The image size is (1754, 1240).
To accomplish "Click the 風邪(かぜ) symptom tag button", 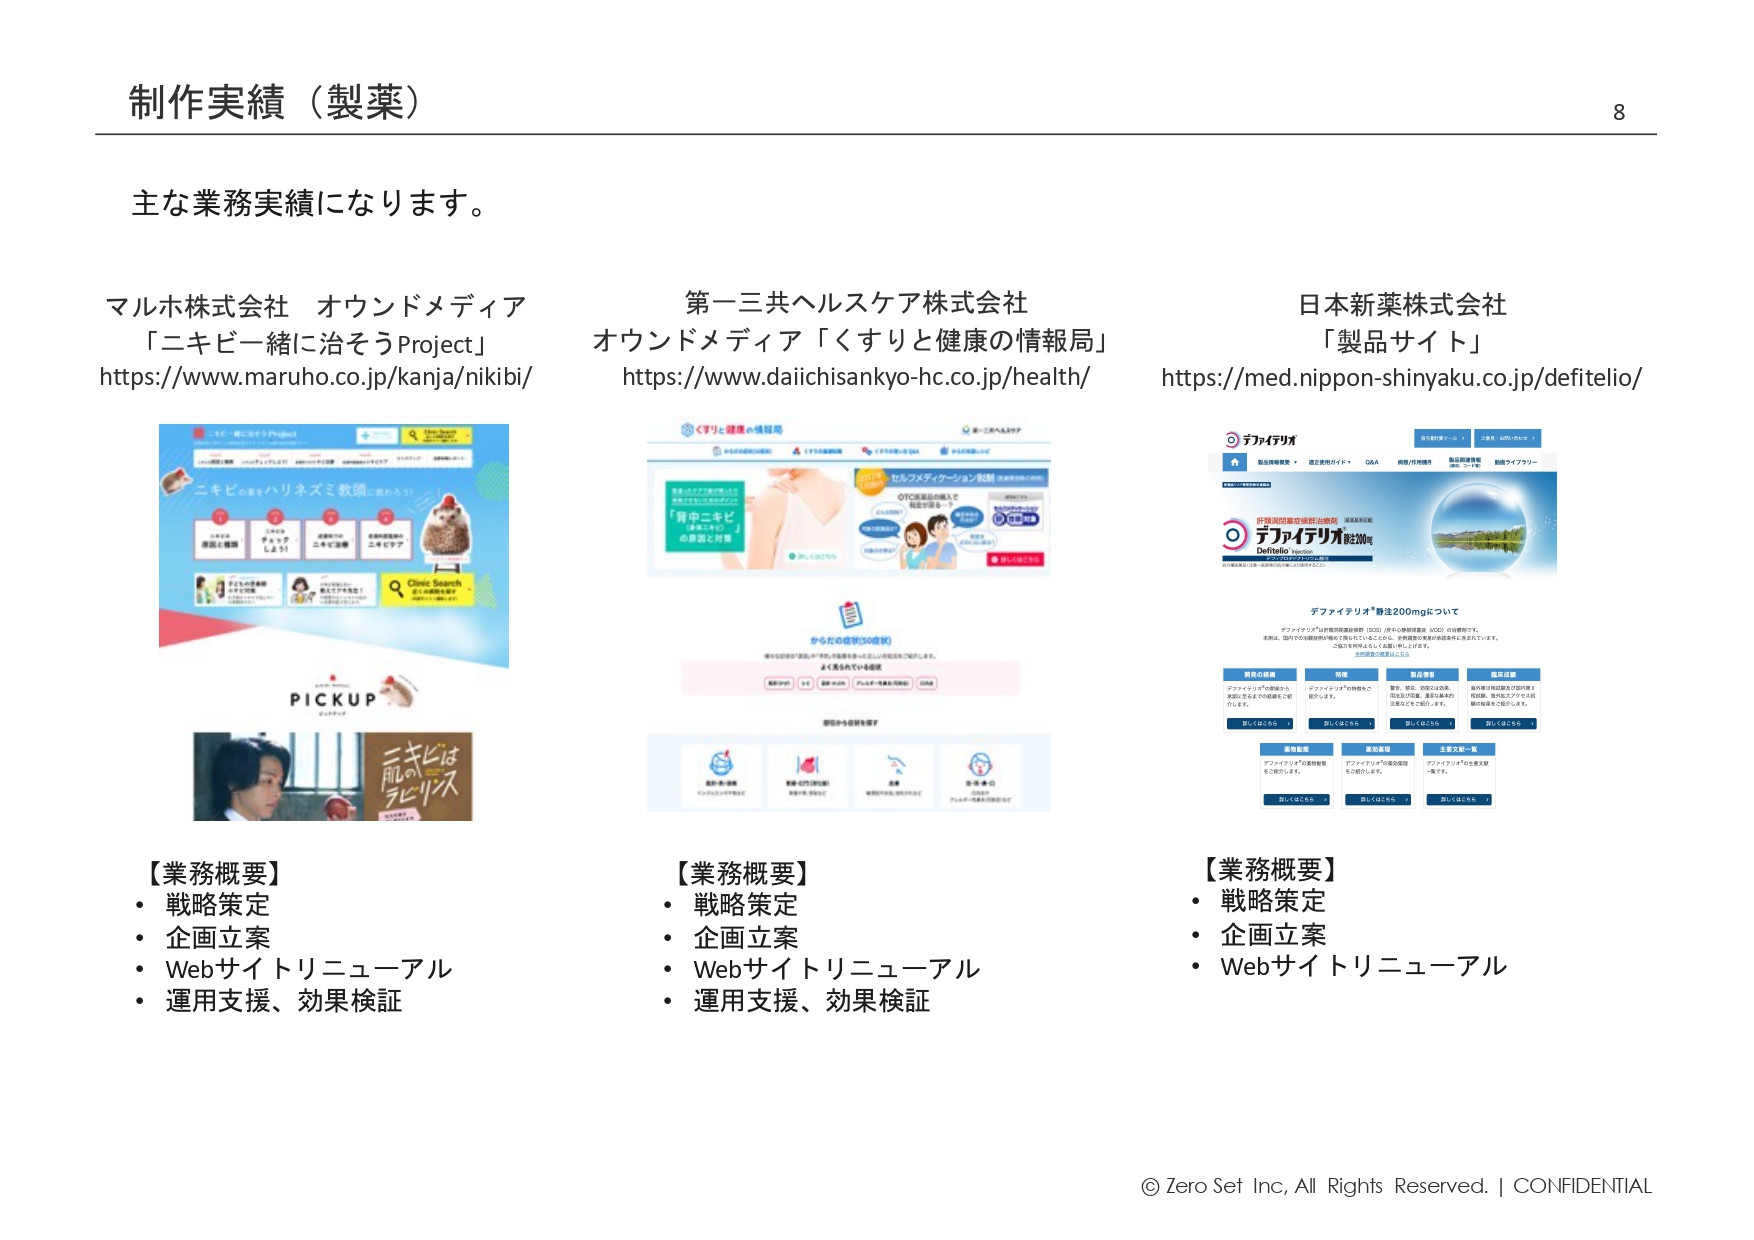I will [x=779, y=683].
